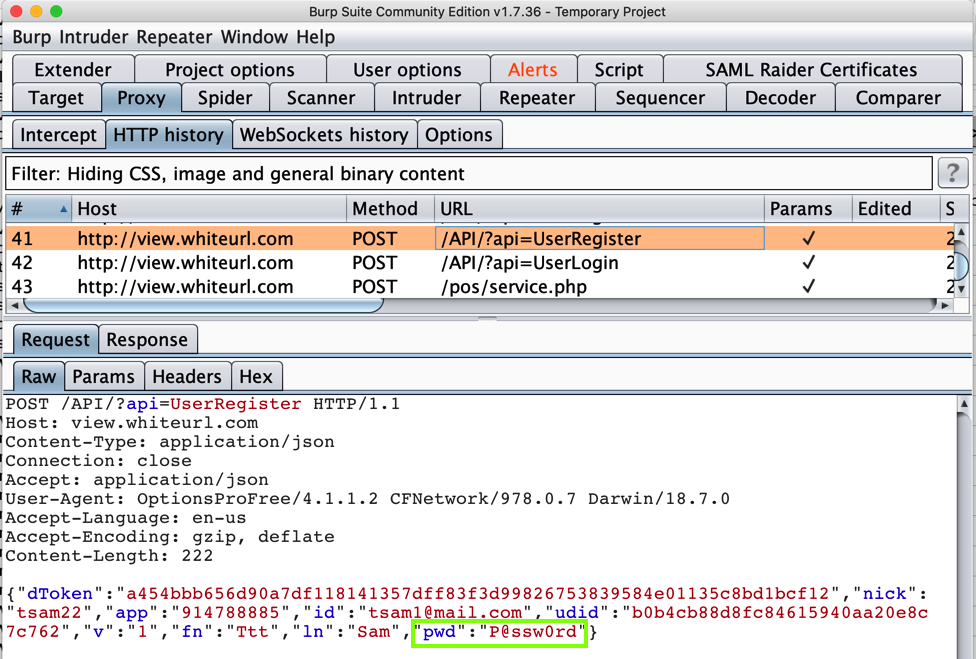976x659 pixels.
Task: Click the Host: view.whiteurl.com header line
Action: click(x=132, y=423)
